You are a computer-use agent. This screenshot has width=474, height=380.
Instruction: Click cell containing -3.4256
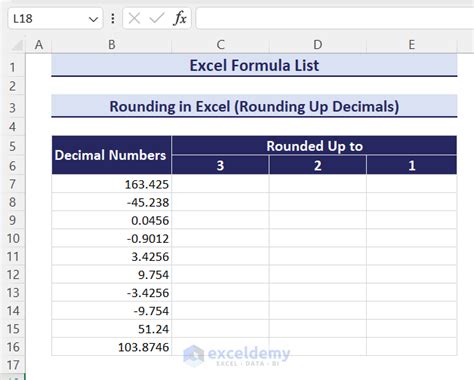tap(112, 292)
